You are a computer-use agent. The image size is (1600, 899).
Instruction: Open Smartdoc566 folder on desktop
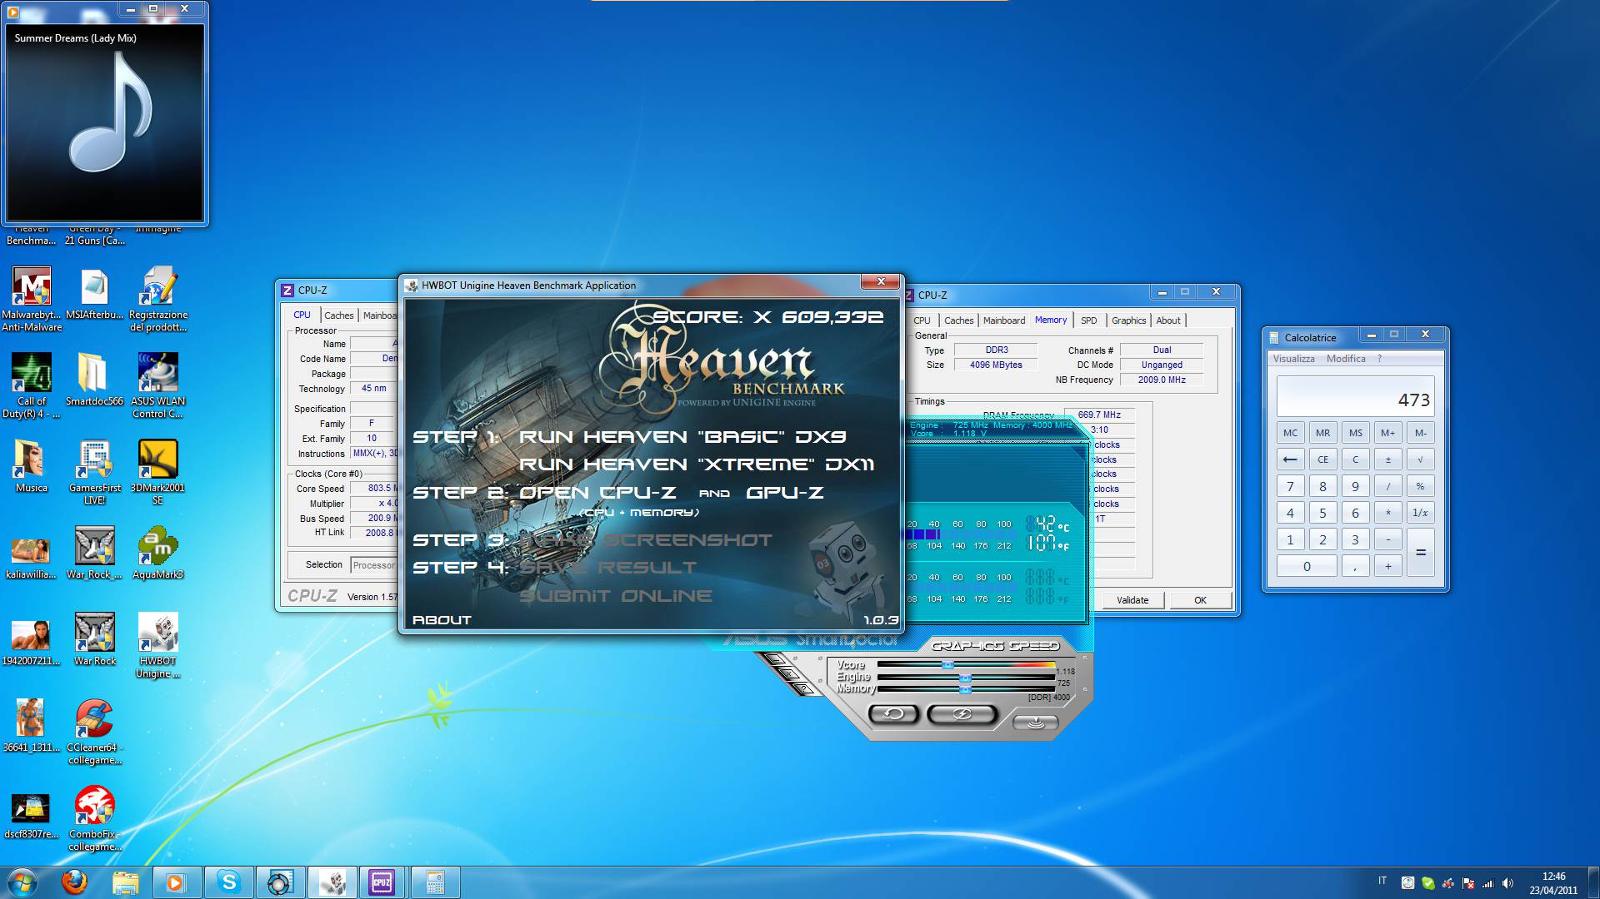click(x=94, y=381)
